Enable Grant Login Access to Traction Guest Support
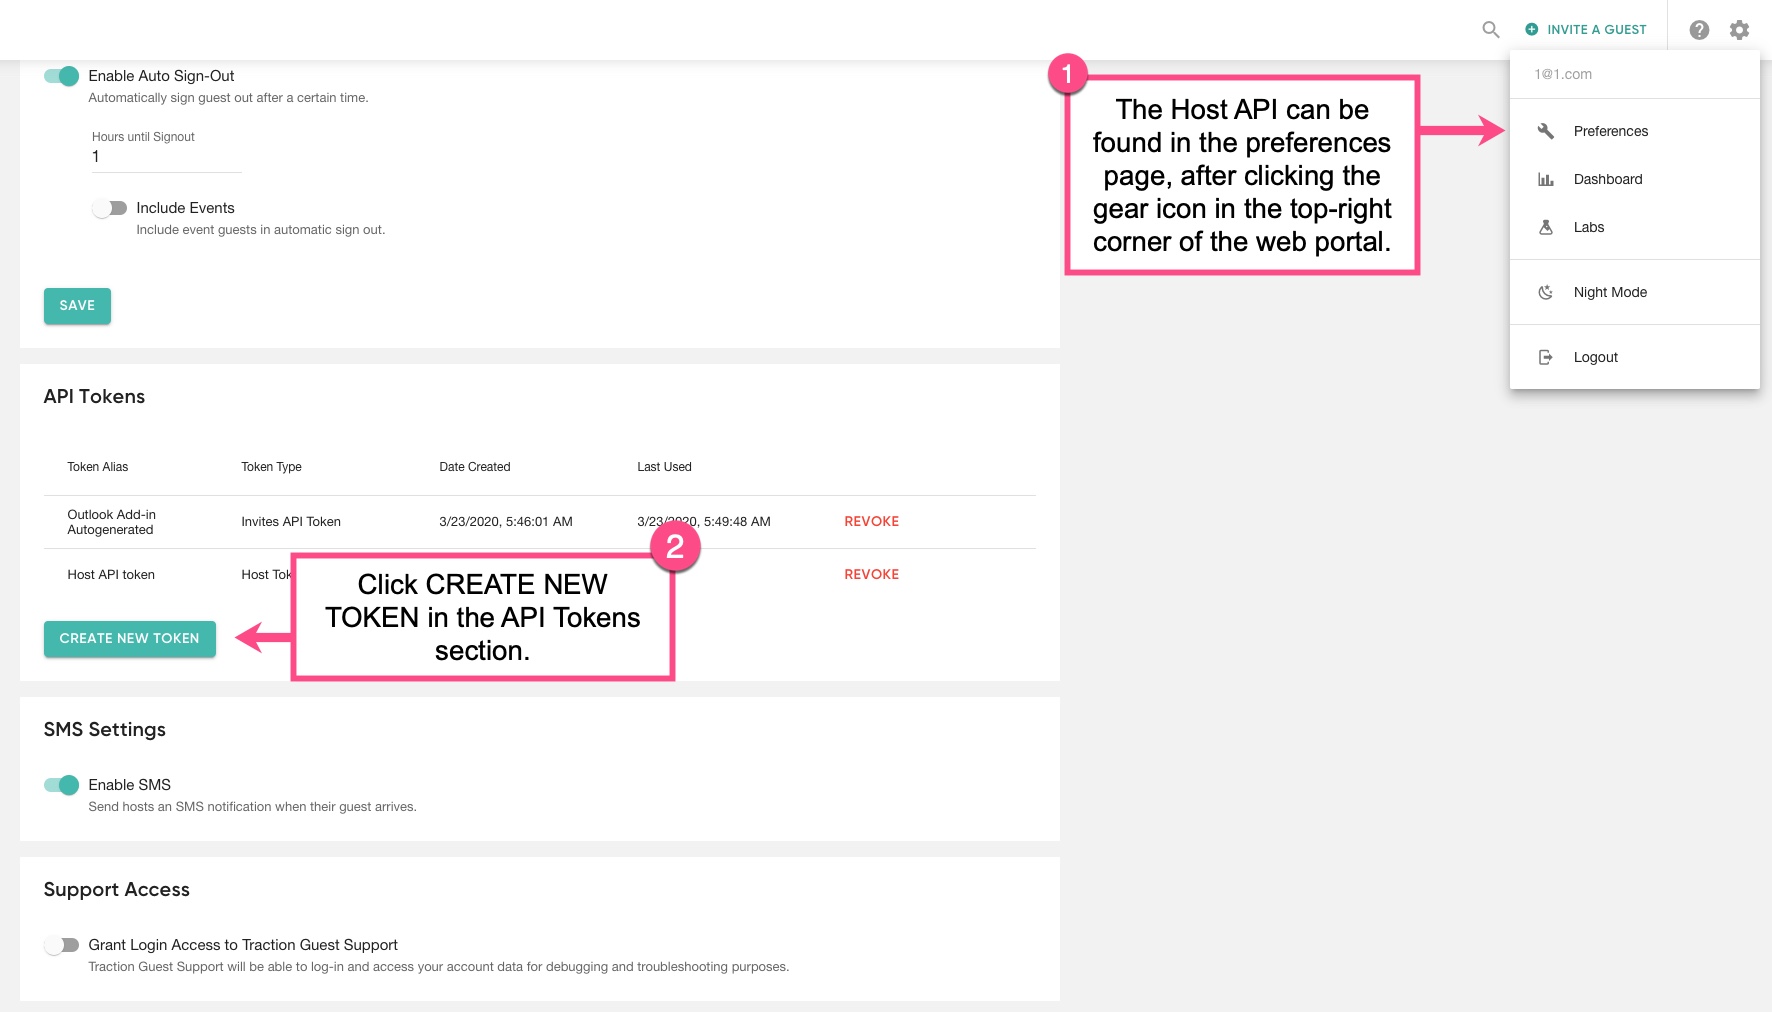The width and height of the screenshot is (1772, 1012). pyautogui.click(x=63, y=944)
